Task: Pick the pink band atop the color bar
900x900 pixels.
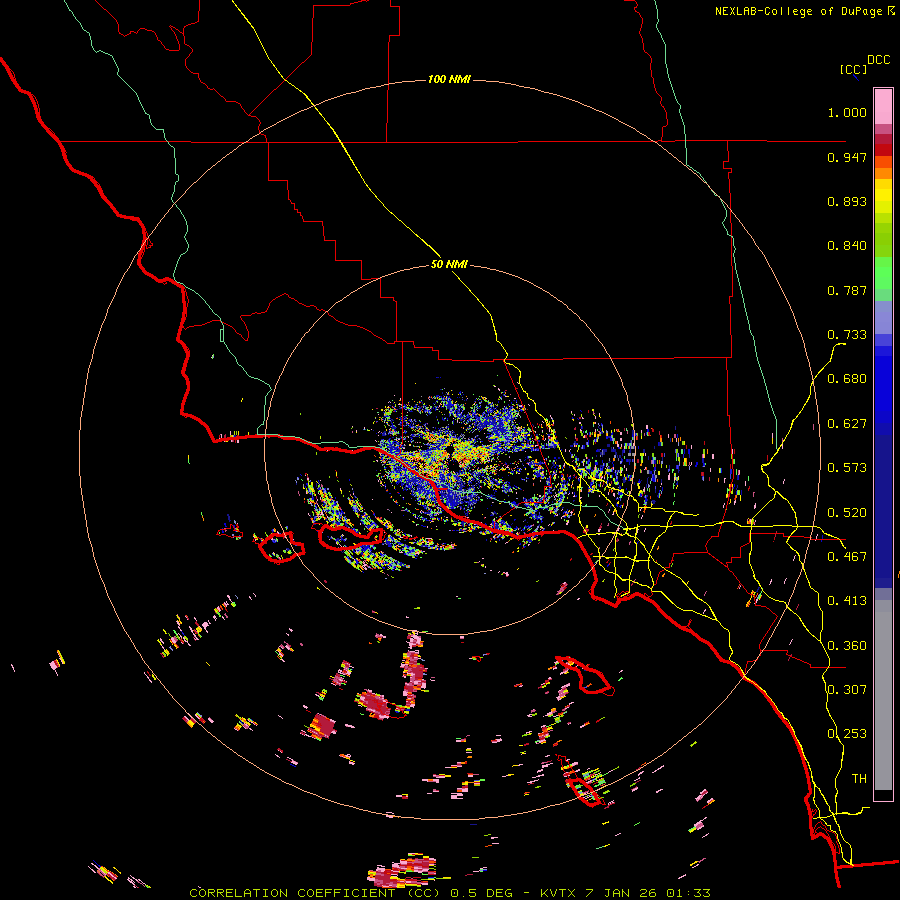Action: [x=883, y=106]
